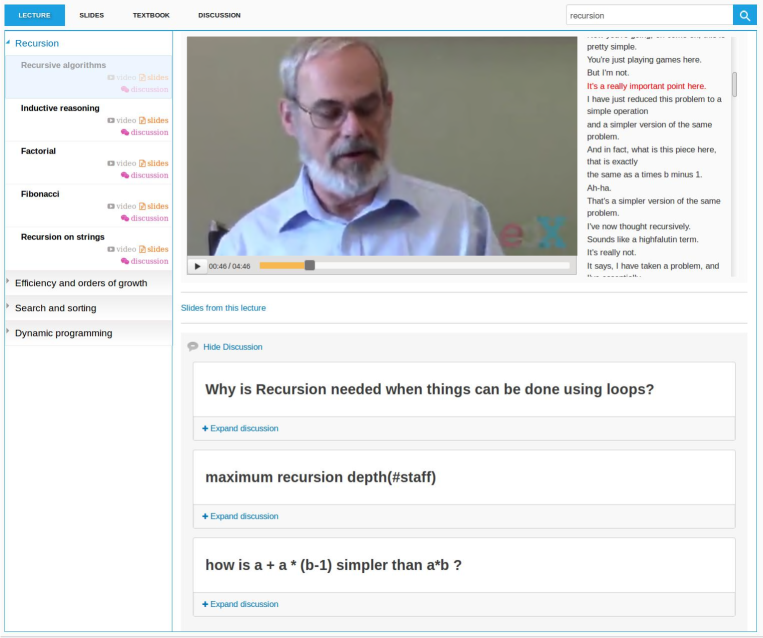Open video for Recursion on strings
Viewport: 763px width, 638px height.
point(122,249)
